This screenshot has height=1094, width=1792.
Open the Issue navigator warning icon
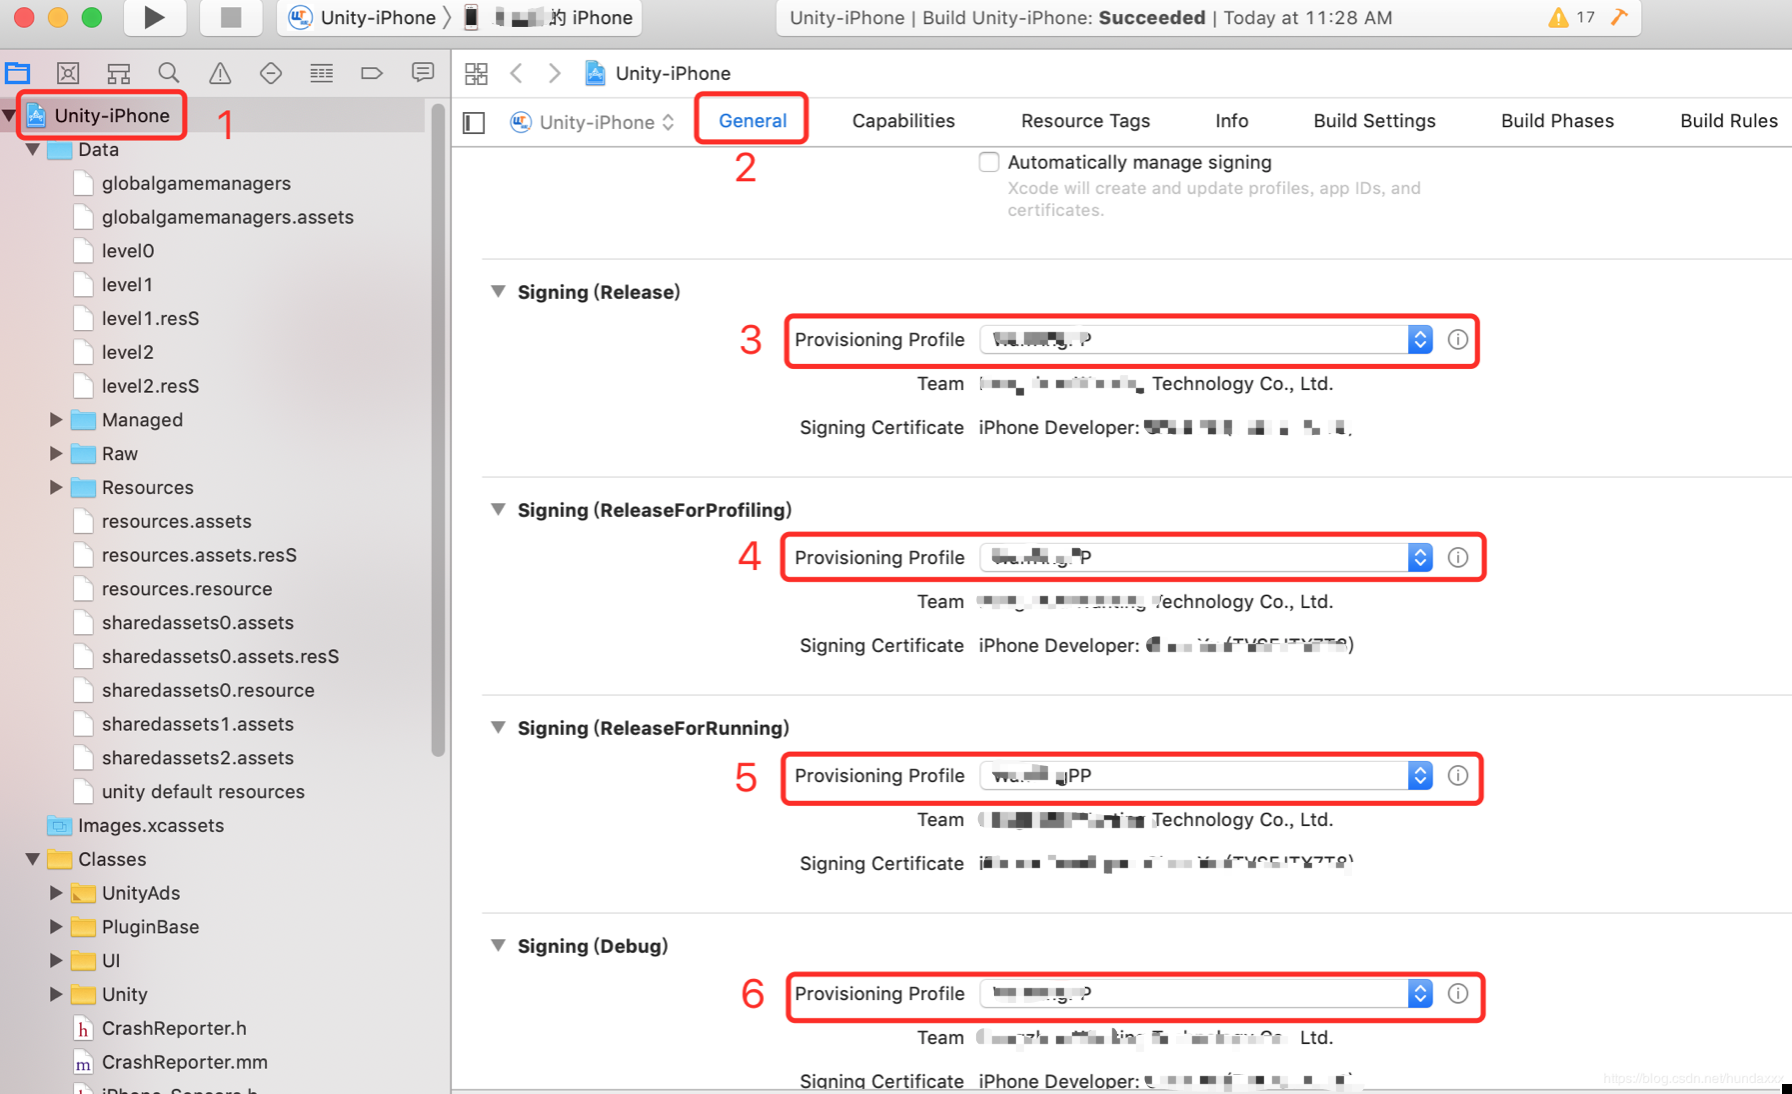pos(220,73)
